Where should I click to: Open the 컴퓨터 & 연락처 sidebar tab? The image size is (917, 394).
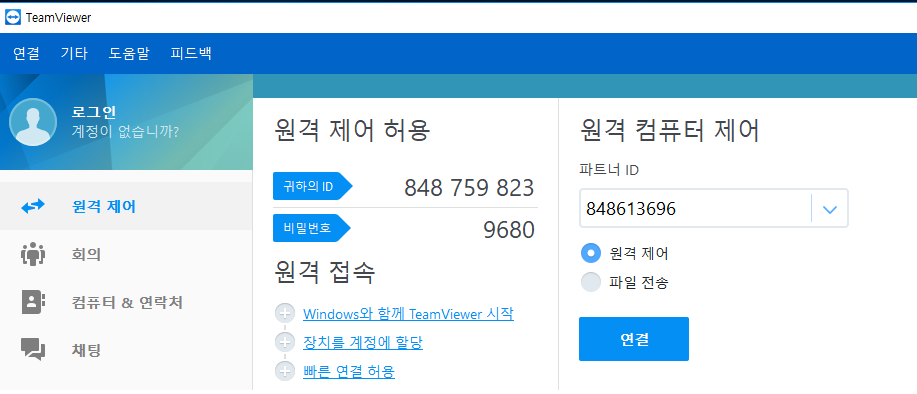click(x=126, y=302)
